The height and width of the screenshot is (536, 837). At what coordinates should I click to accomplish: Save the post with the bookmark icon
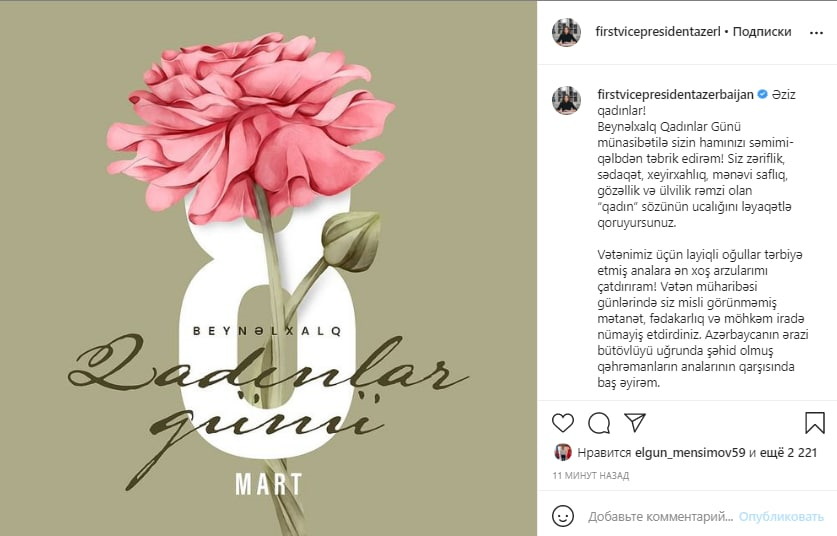coord(815,423)
